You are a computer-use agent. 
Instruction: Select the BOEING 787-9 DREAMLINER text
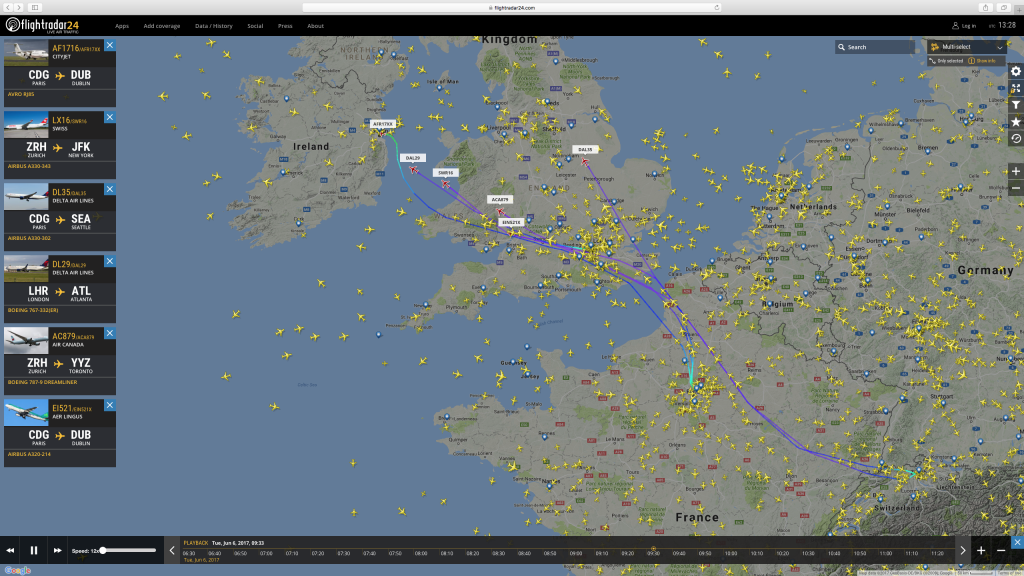[x=42, y=382]
